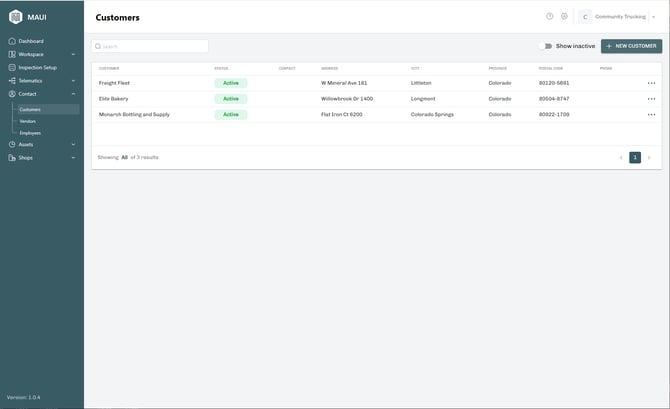Click Active status badge for Freight Fleet
The height and width of the screenshot is (409, 670).
(231, 83)
